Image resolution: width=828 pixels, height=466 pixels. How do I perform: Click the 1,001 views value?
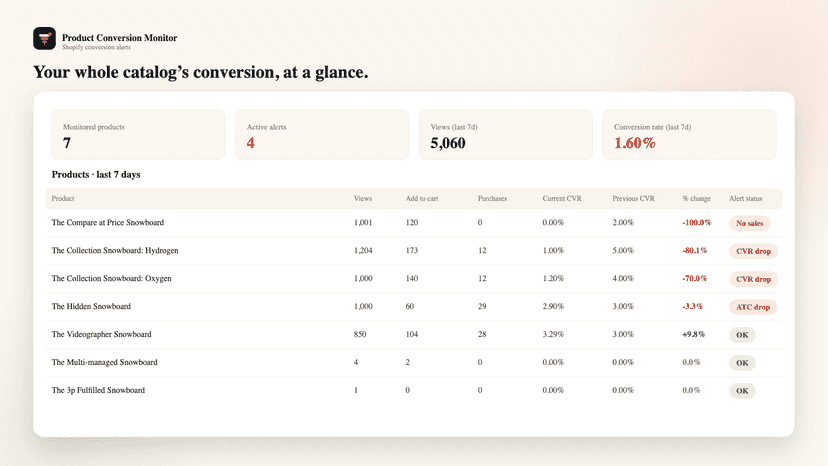pos(363,222)
